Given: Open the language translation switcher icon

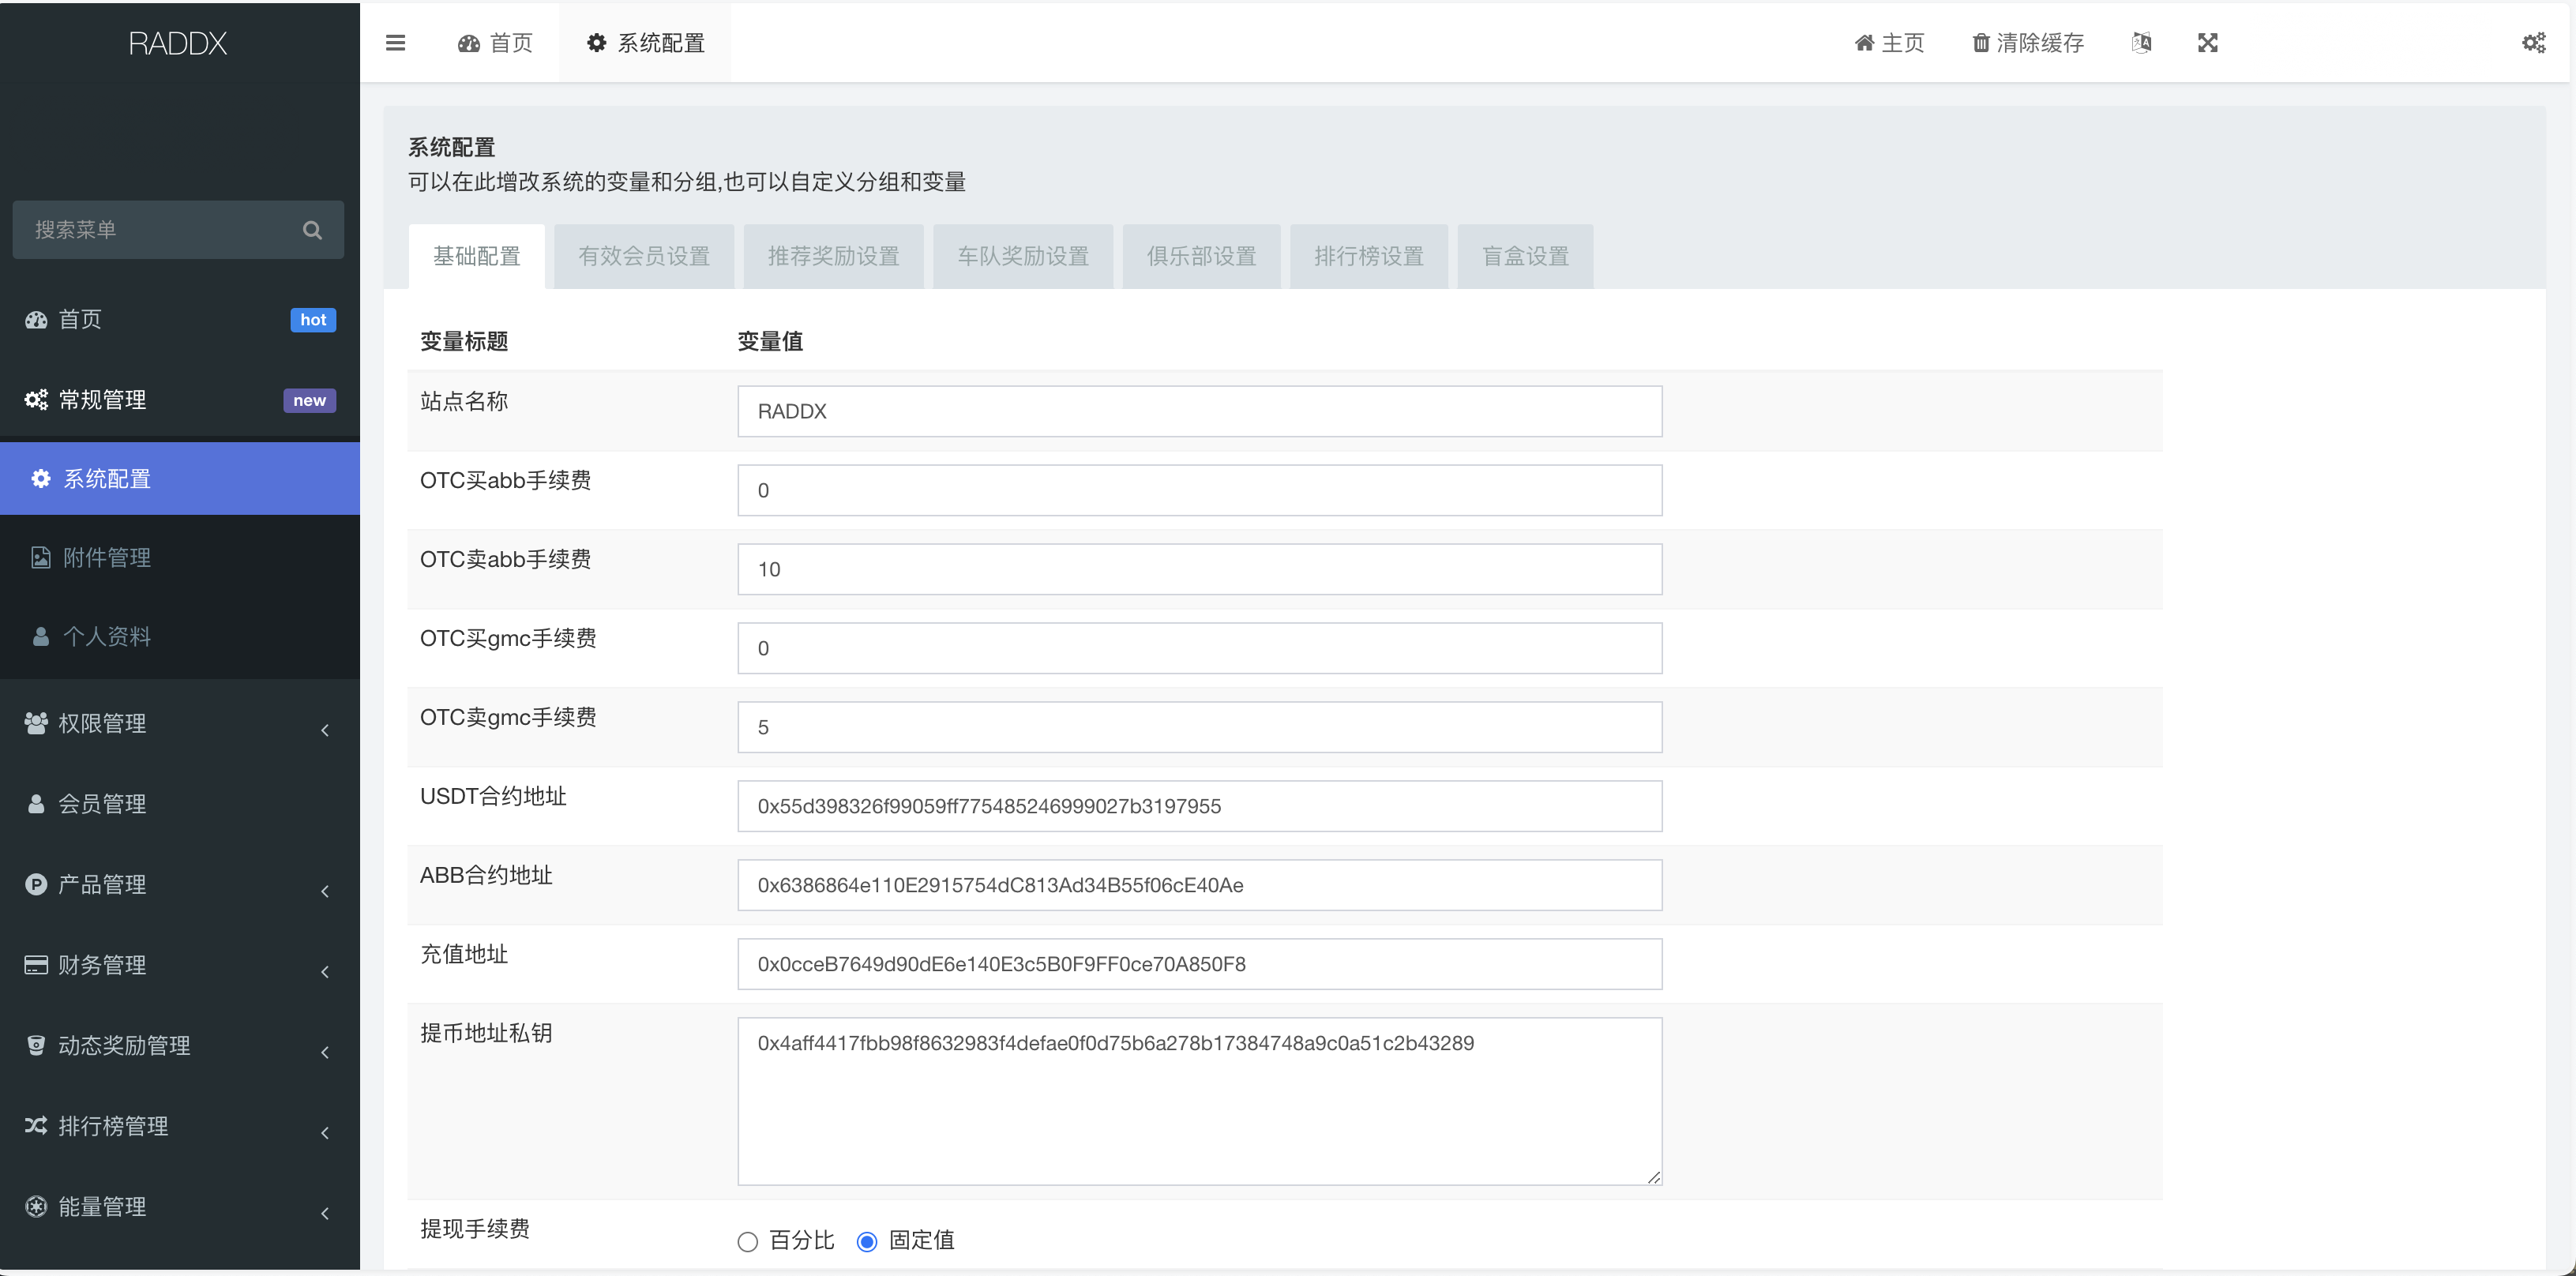Looking at the screenshot, I should 2142,43.
